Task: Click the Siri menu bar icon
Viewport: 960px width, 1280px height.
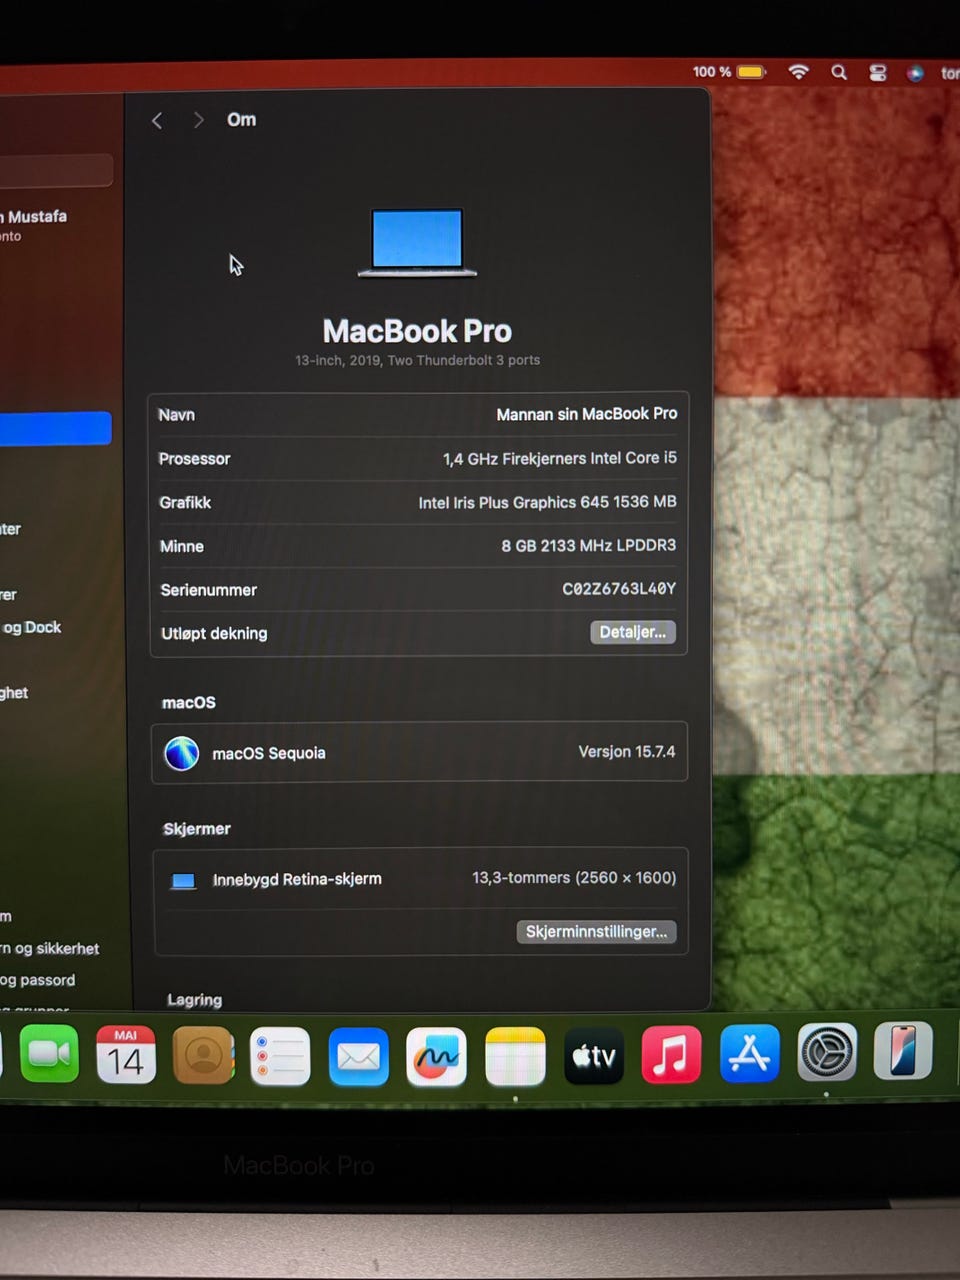Action: coord(915,73)
